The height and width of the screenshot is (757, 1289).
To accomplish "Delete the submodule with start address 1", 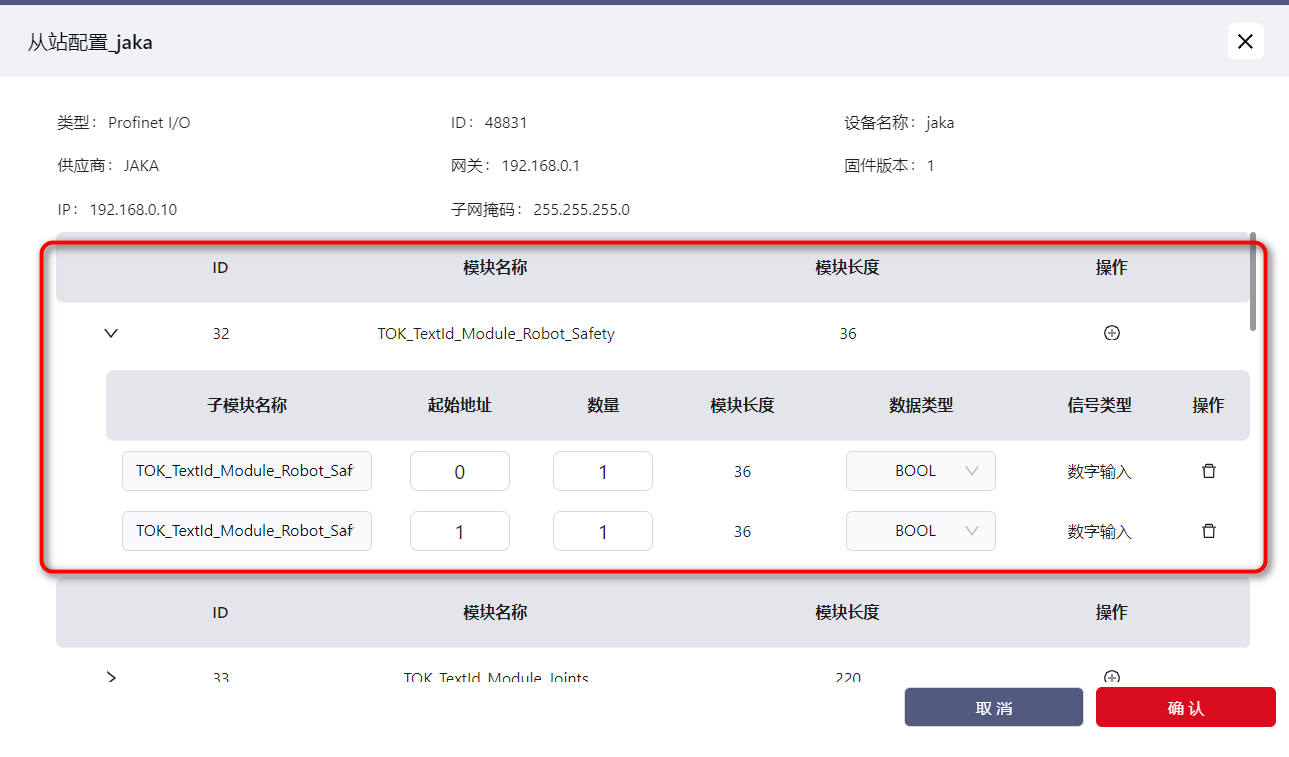I will point(1208,531).
